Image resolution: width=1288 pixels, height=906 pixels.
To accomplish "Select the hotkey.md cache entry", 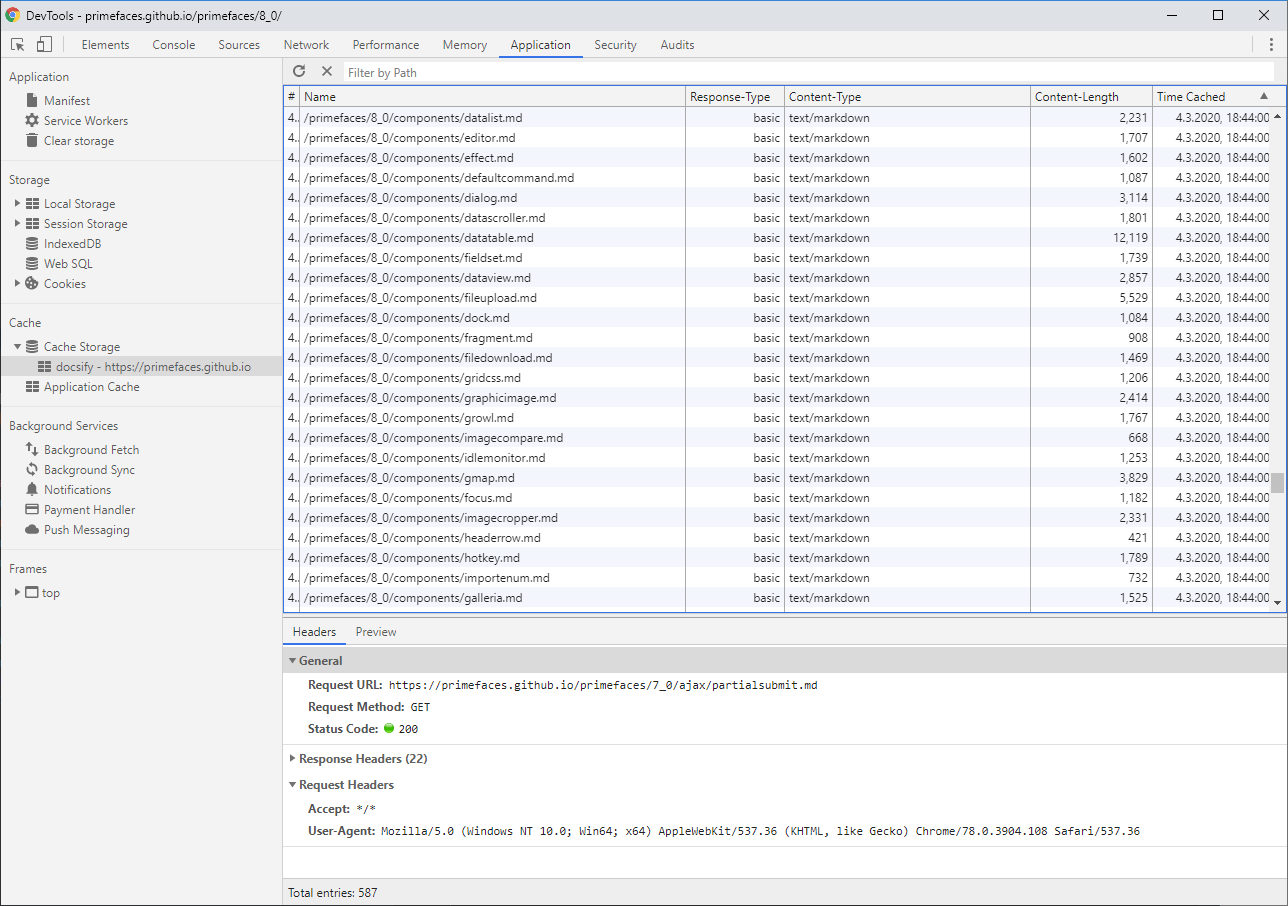I will [778, 558].
